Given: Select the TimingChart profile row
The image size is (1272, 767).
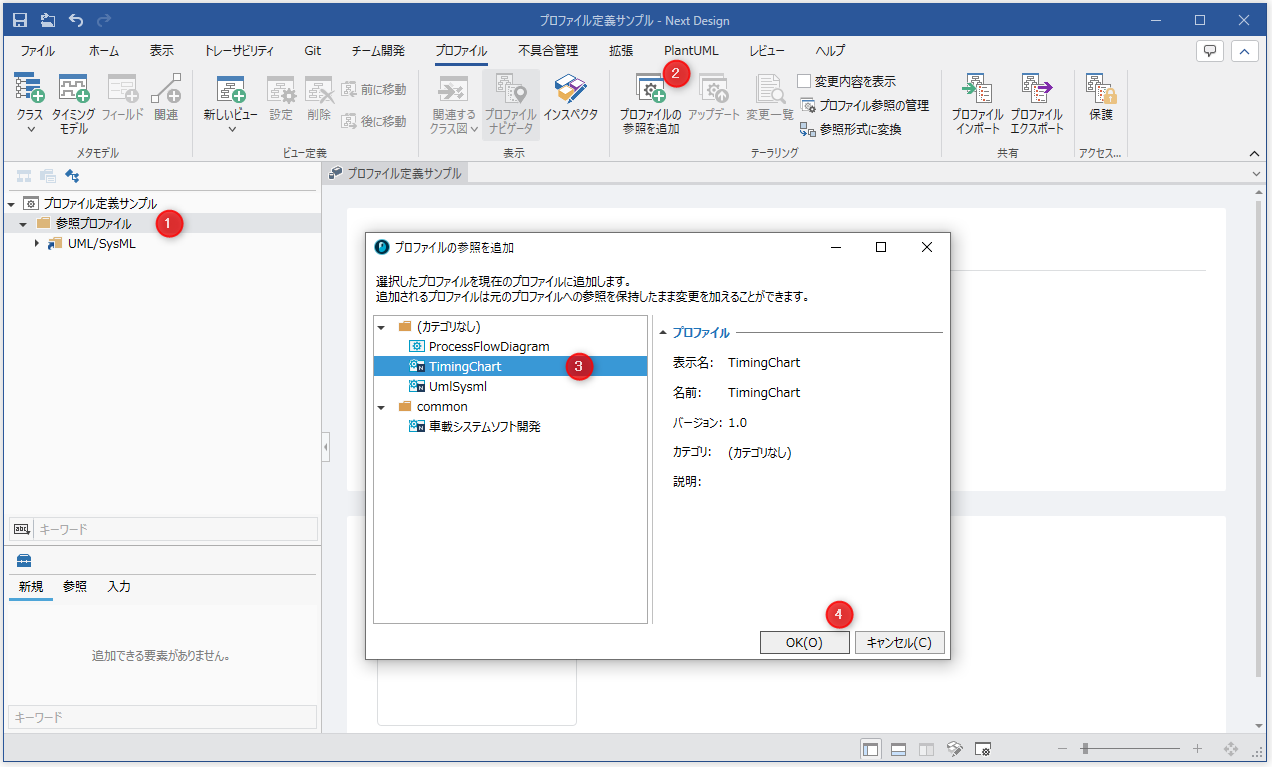Looking at the screenshot, I should click(x=510, y=366).
